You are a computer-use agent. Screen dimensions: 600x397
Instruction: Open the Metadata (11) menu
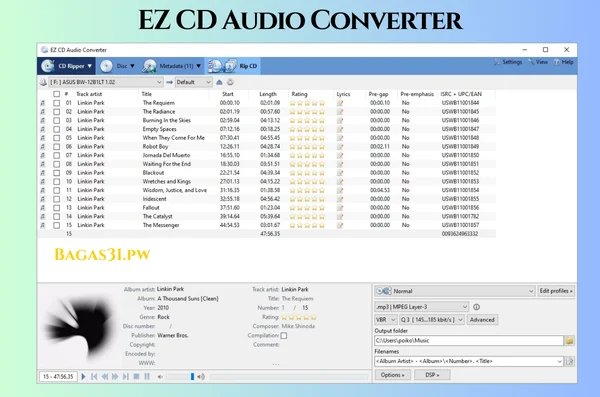click(171, 66)
